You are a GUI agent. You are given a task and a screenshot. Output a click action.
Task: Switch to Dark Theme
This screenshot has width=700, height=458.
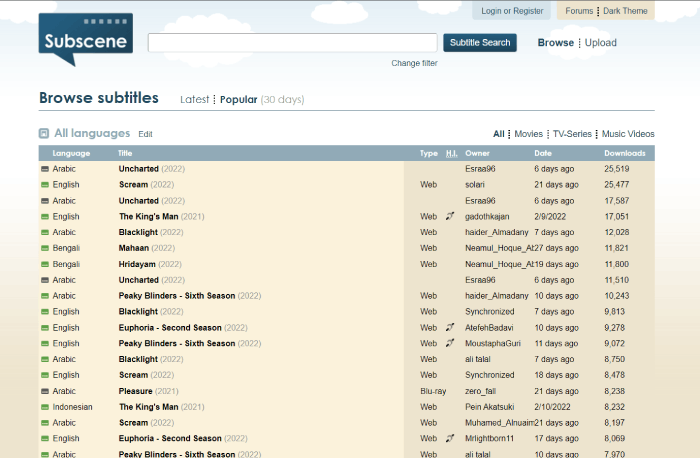point(625,11)
